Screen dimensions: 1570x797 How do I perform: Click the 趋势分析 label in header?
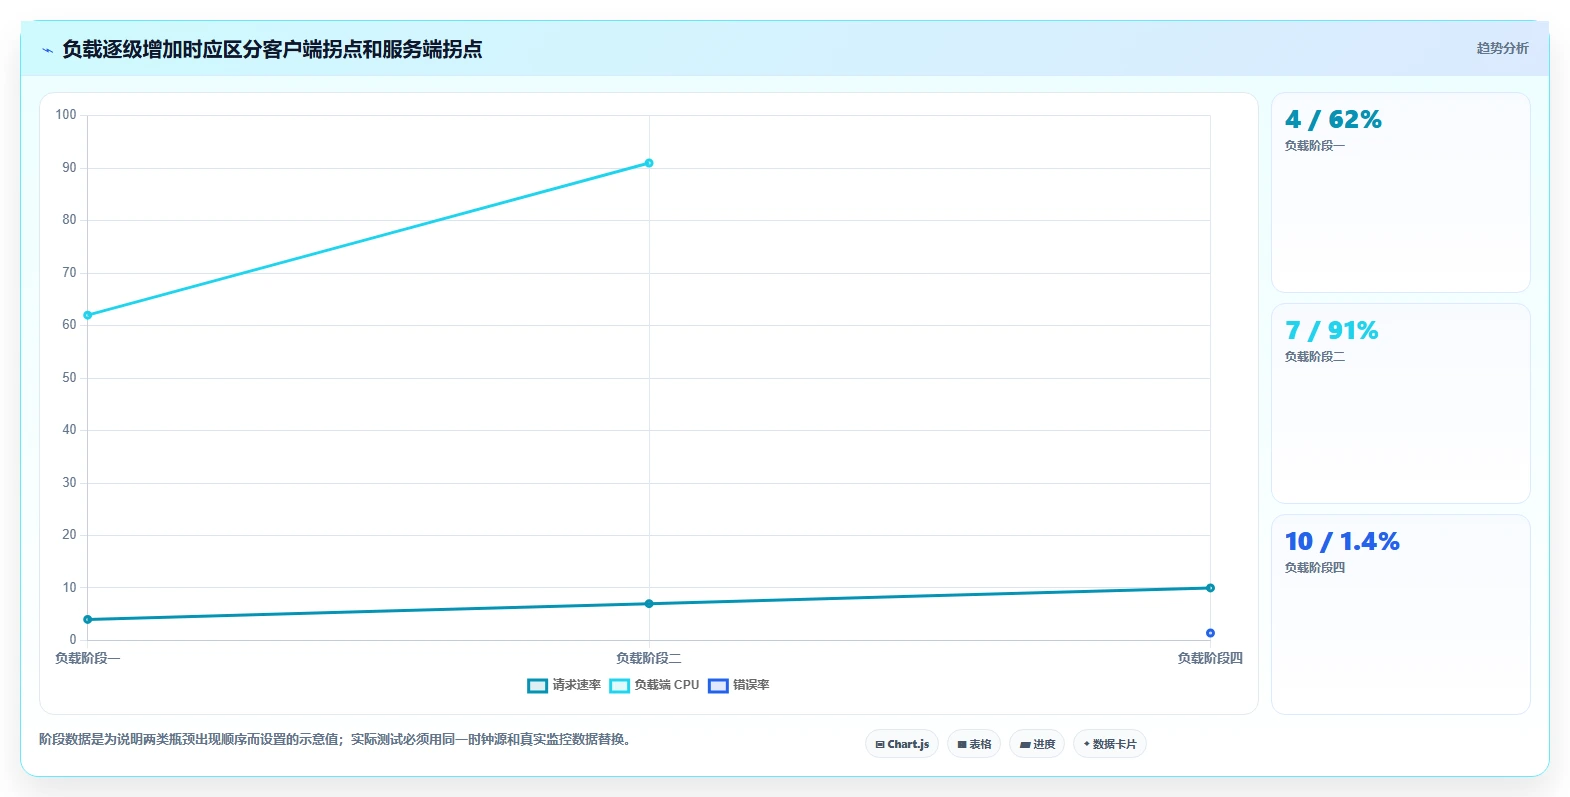tap(1502, 48)
